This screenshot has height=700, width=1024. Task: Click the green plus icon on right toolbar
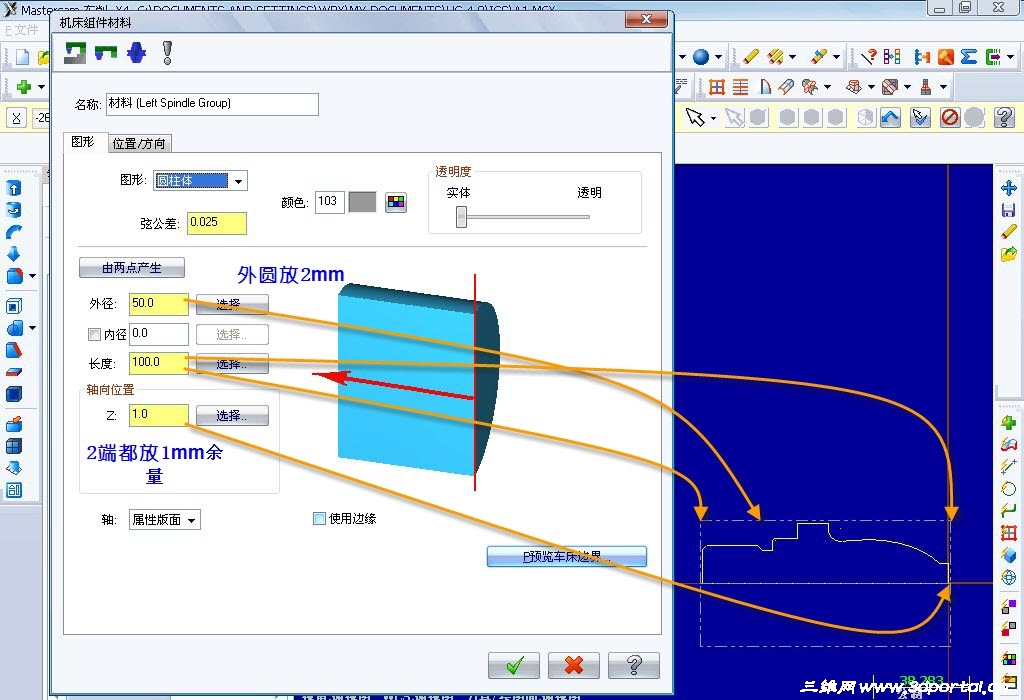1008,423
